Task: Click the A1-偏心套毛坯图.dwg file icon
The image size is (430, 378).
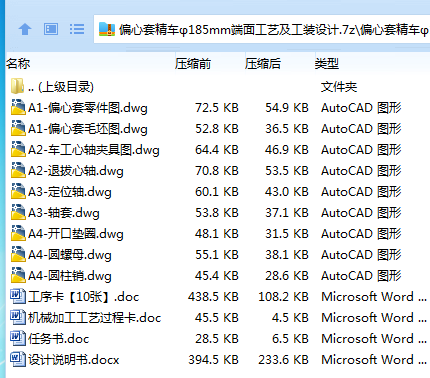Action: pyautogui.click(x=18, y=128)
